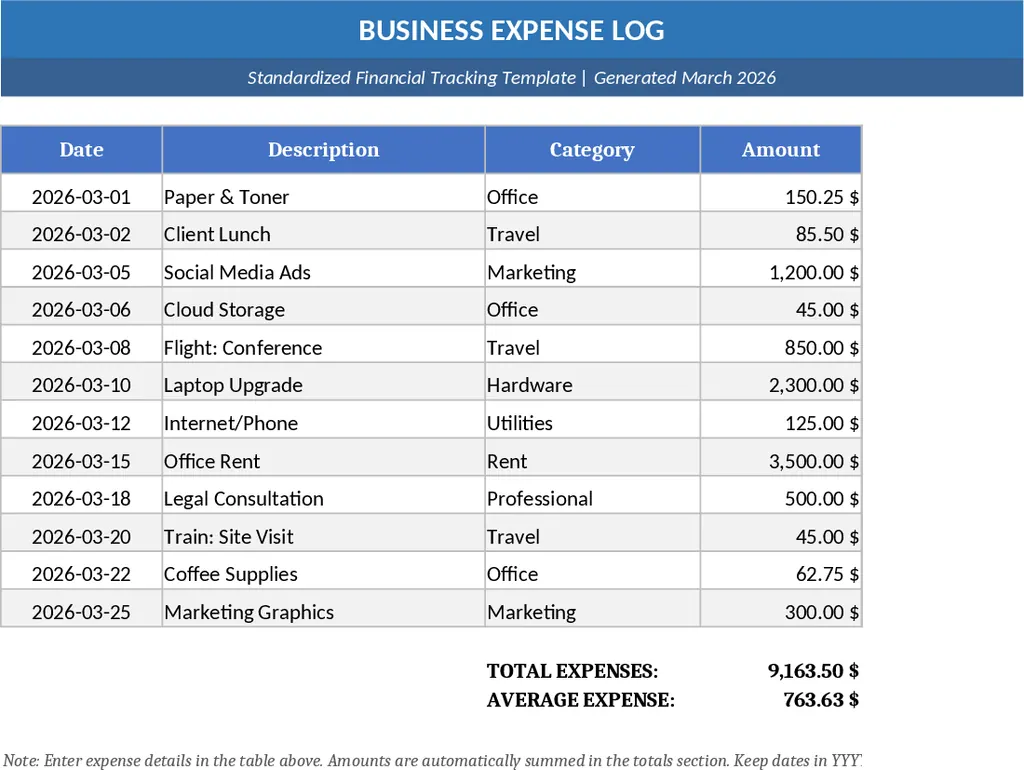1024x770 pixels.
Task: Click the Legal Consultation description cell
Action: coord(243,498)
